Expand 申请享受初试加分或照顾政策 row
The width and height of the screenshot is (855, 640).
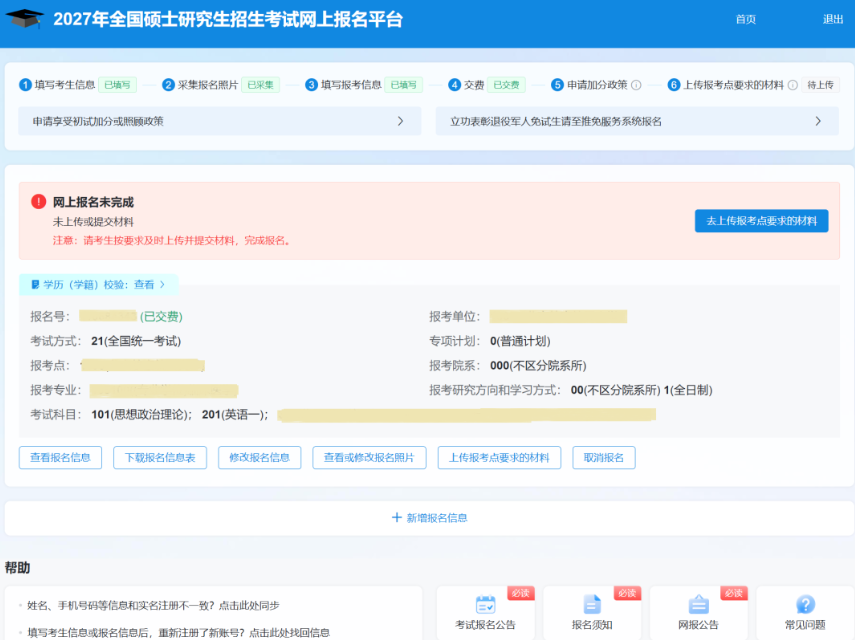(x=220, y=121)
